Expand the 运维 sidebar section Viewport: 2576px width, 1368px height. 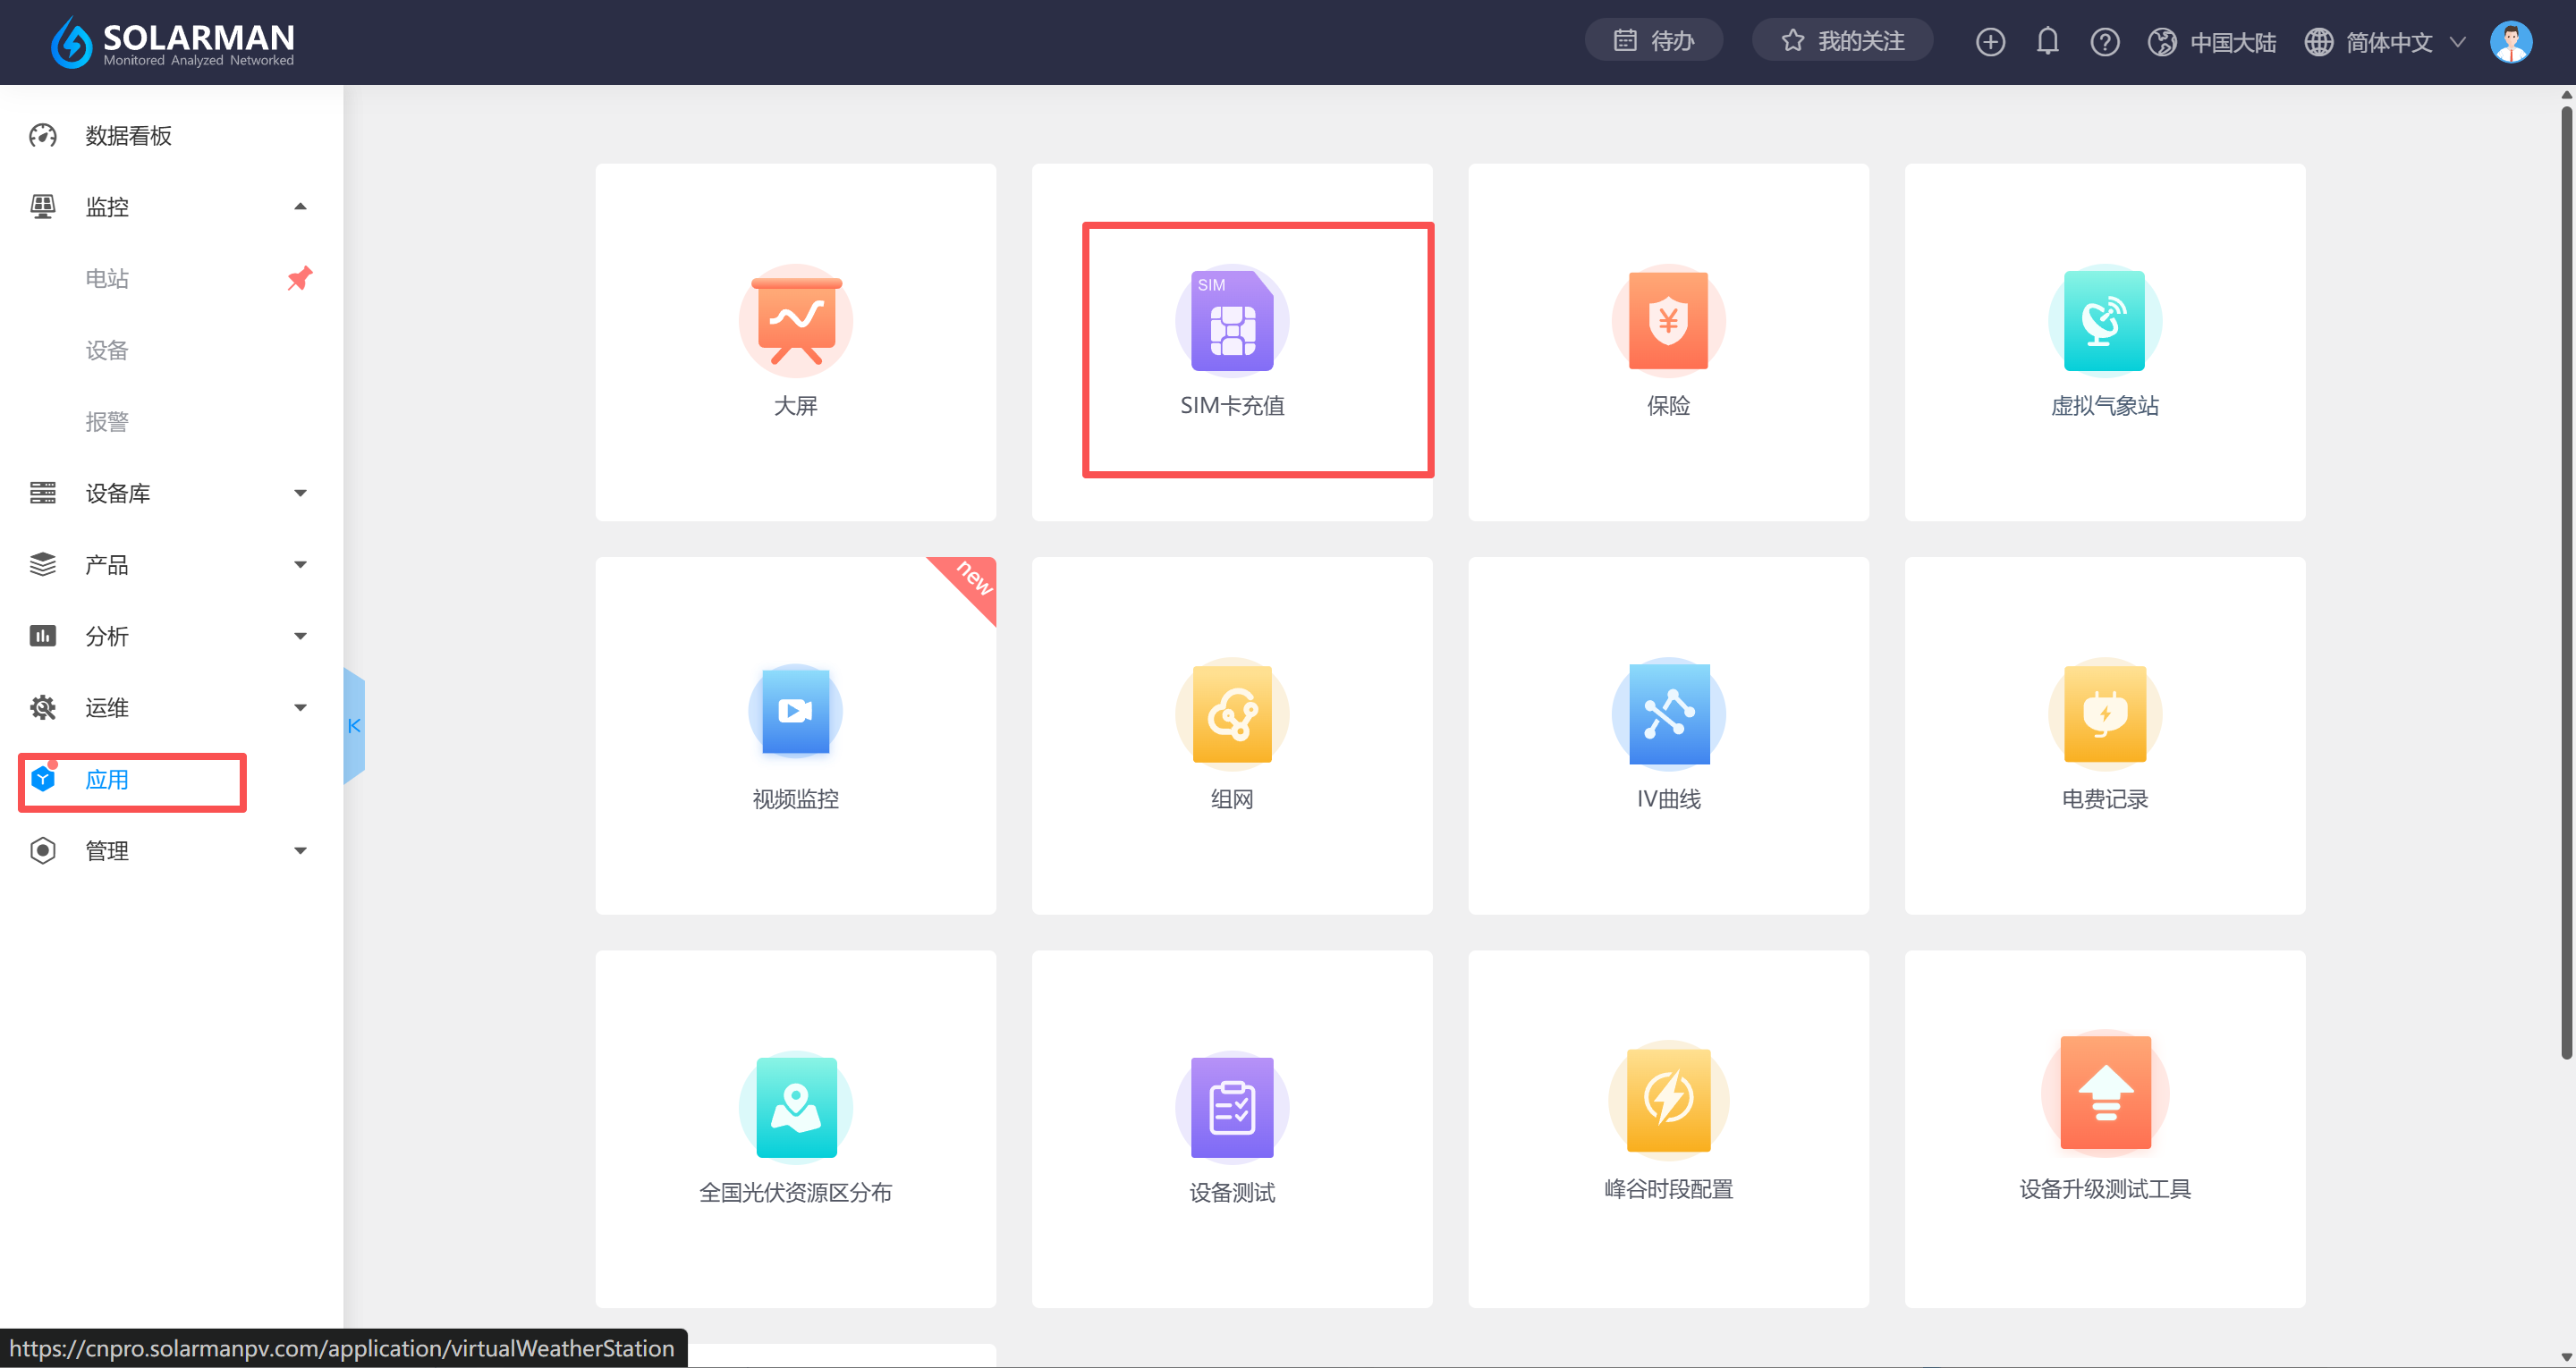(x=300, y=708)
